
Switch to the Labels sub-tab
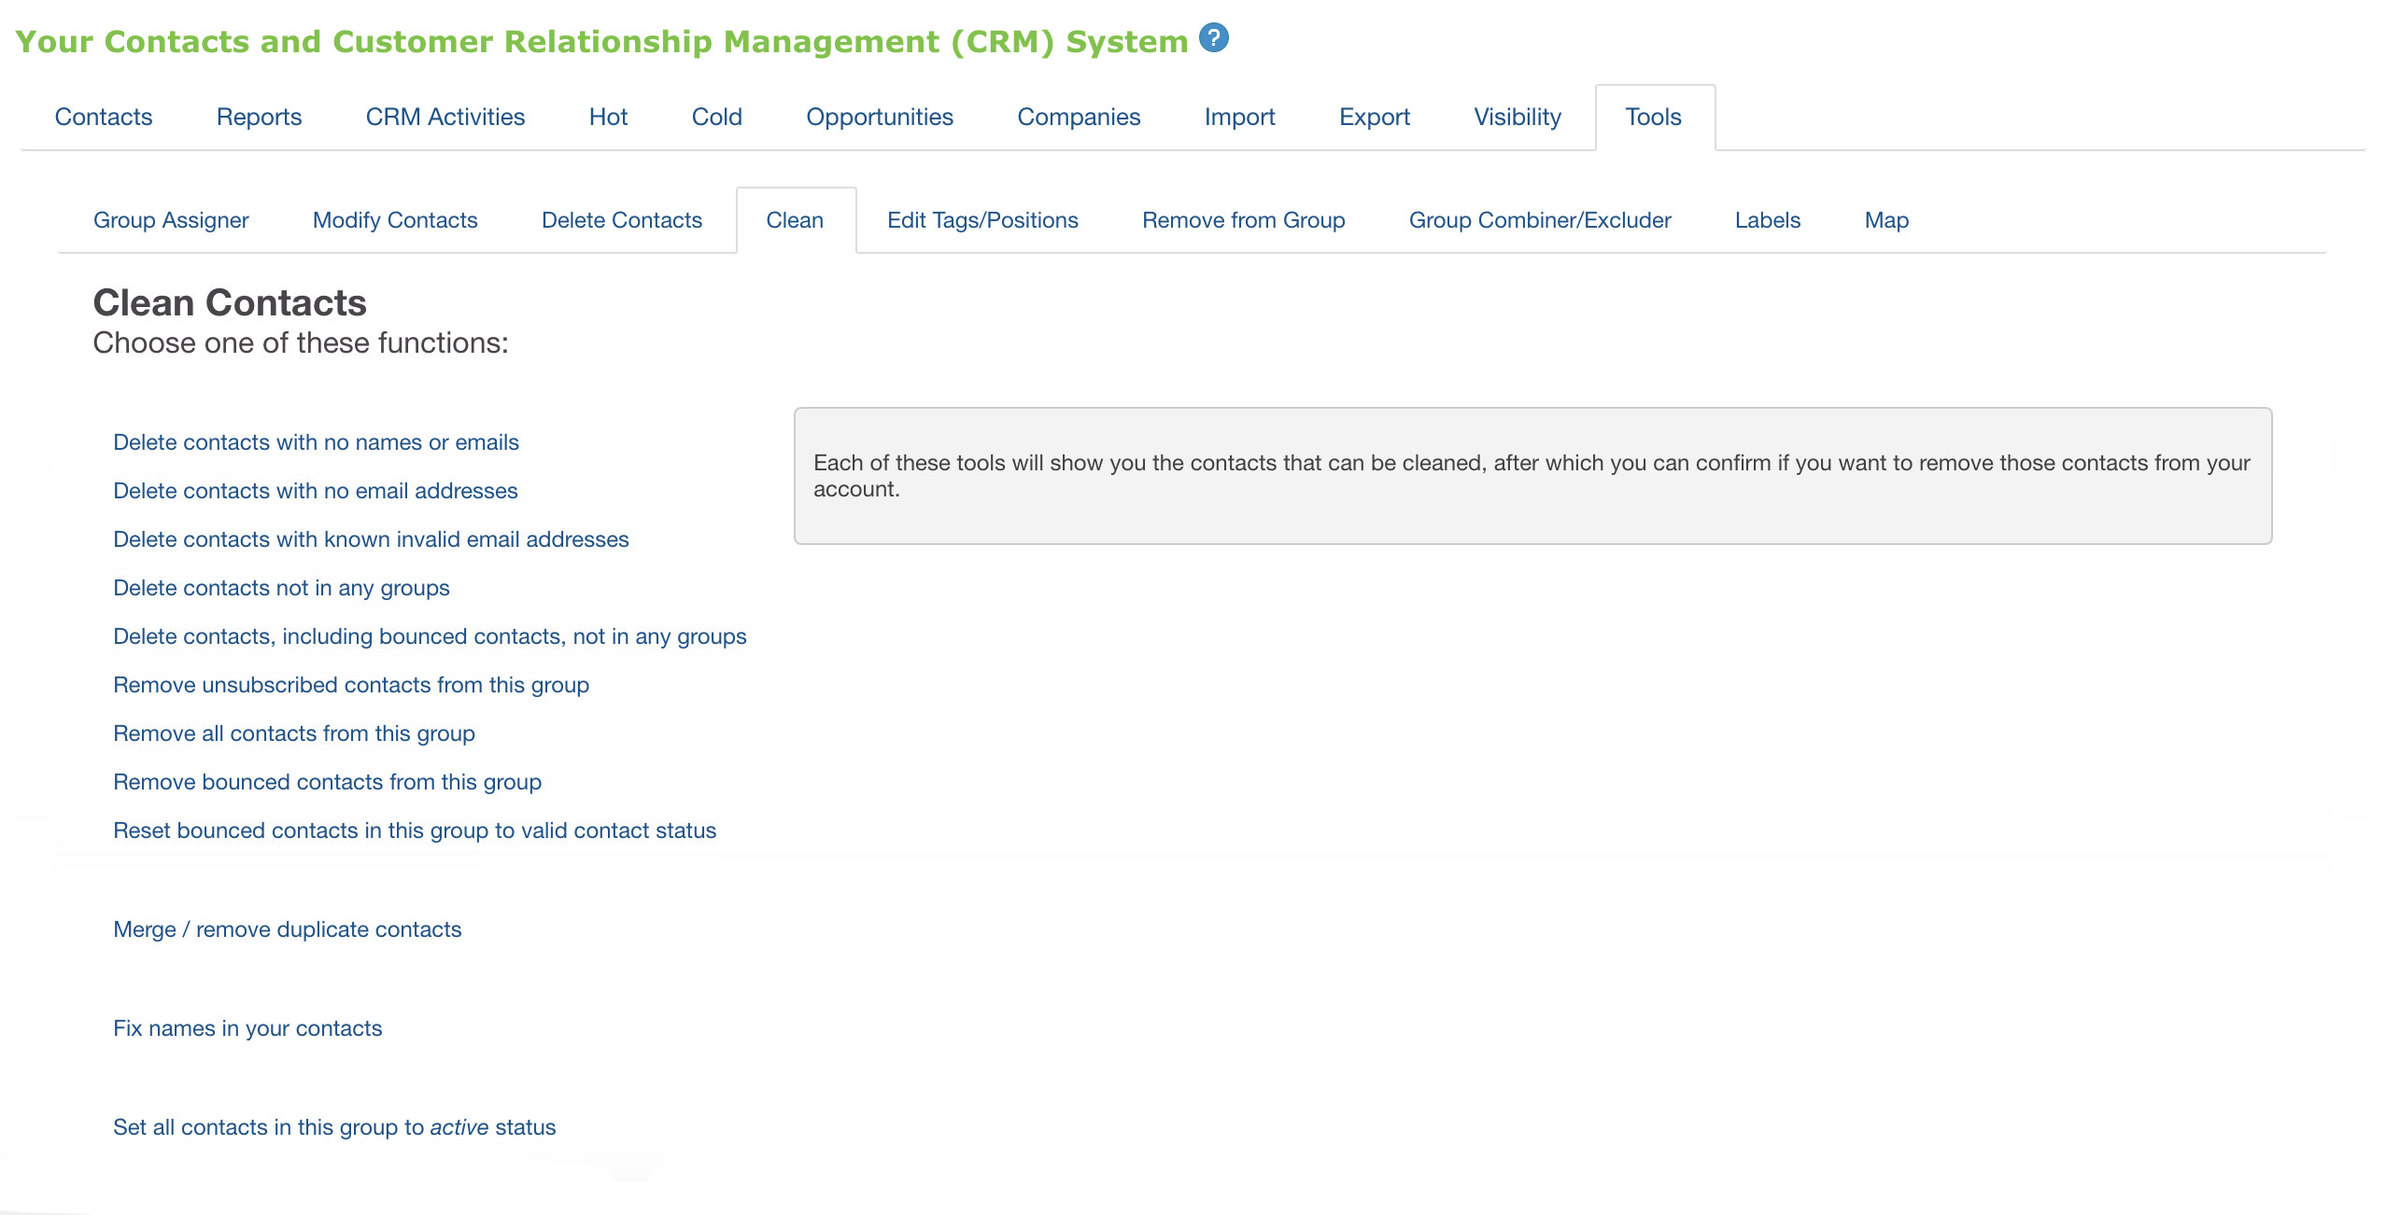tap(1768, 220)
